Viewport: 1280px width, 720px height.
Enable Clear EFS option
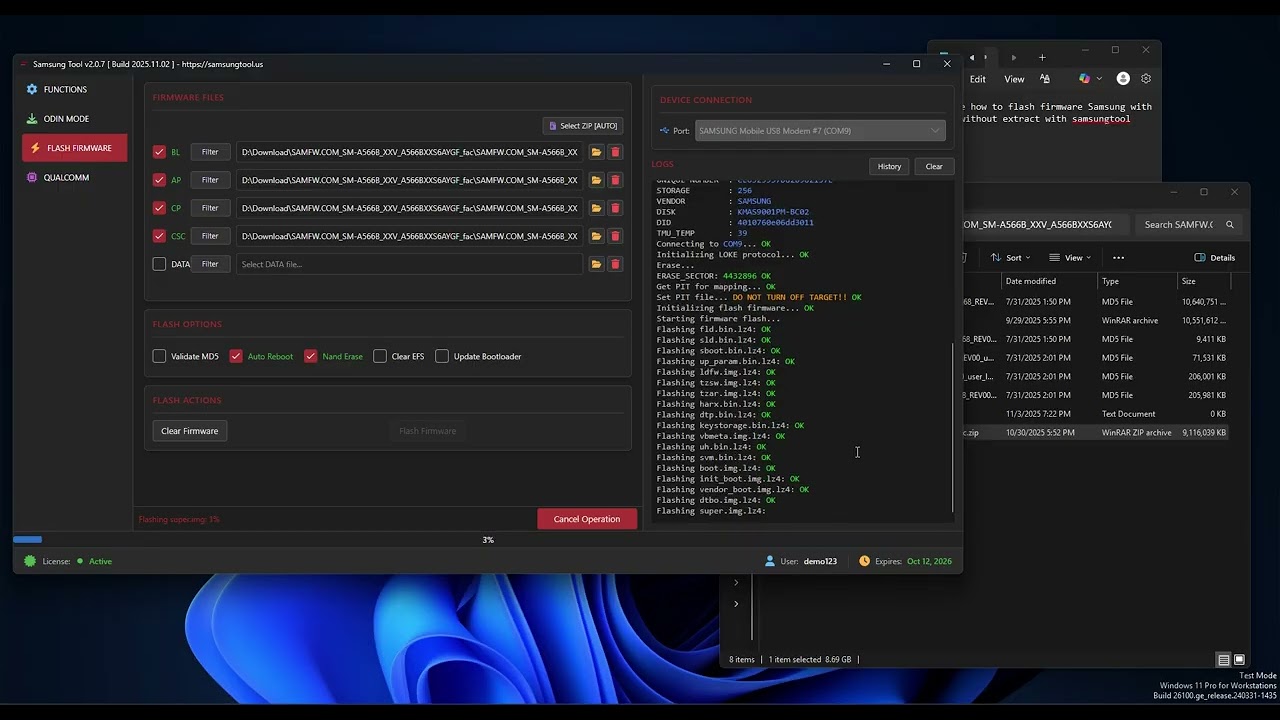380,356
